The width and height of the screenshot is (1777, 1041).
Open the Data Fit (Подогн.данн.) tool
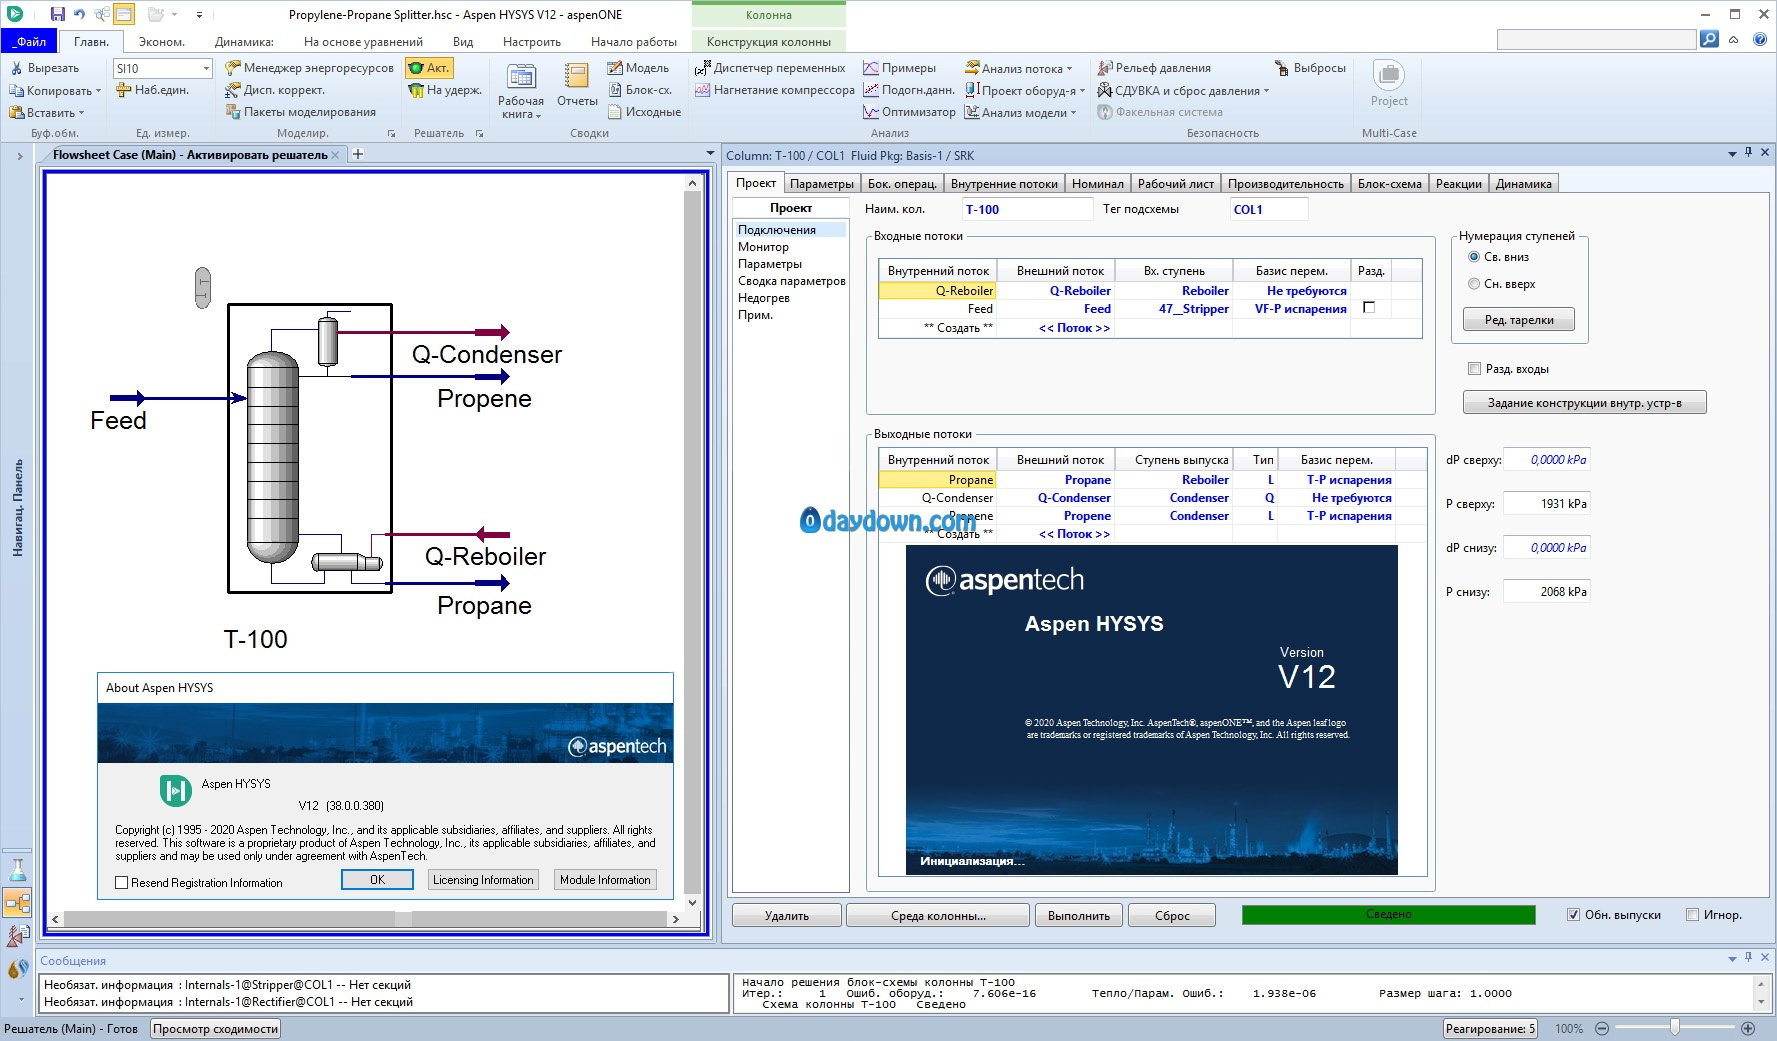click(x=908, y=90)
